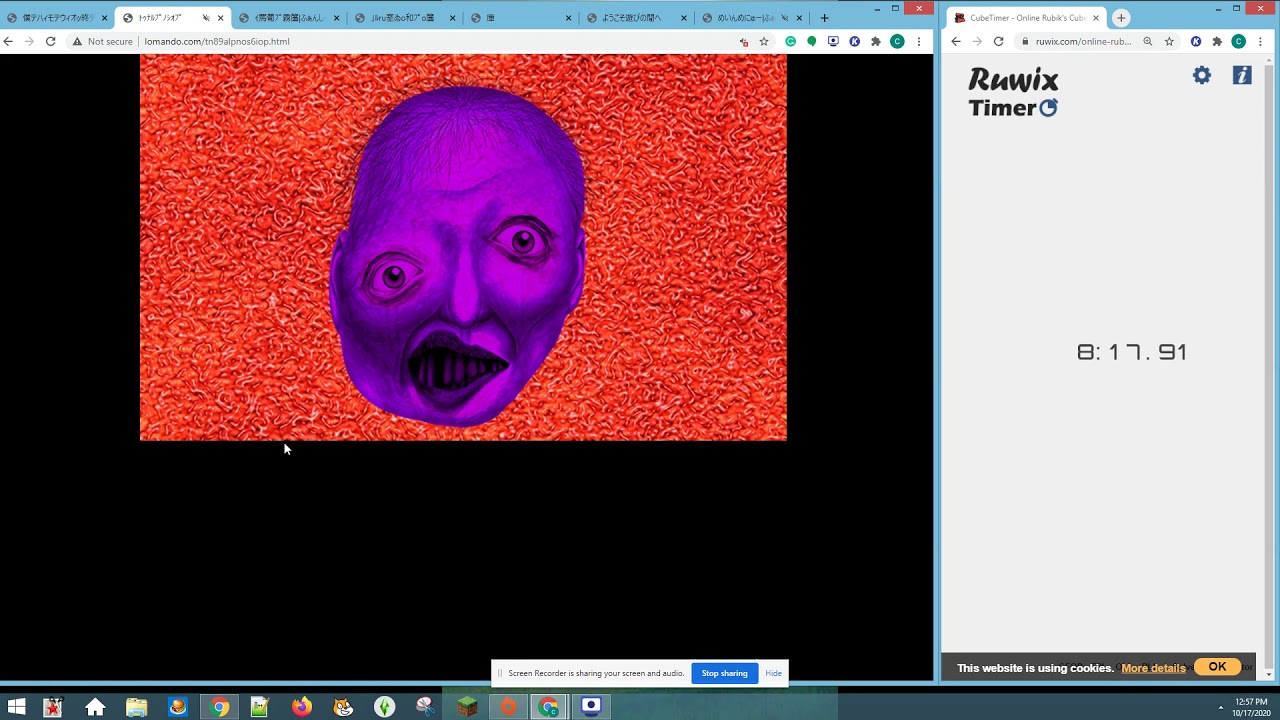Reload the Ruwix timer page
1280x720 pixels.
coord(998,41)
